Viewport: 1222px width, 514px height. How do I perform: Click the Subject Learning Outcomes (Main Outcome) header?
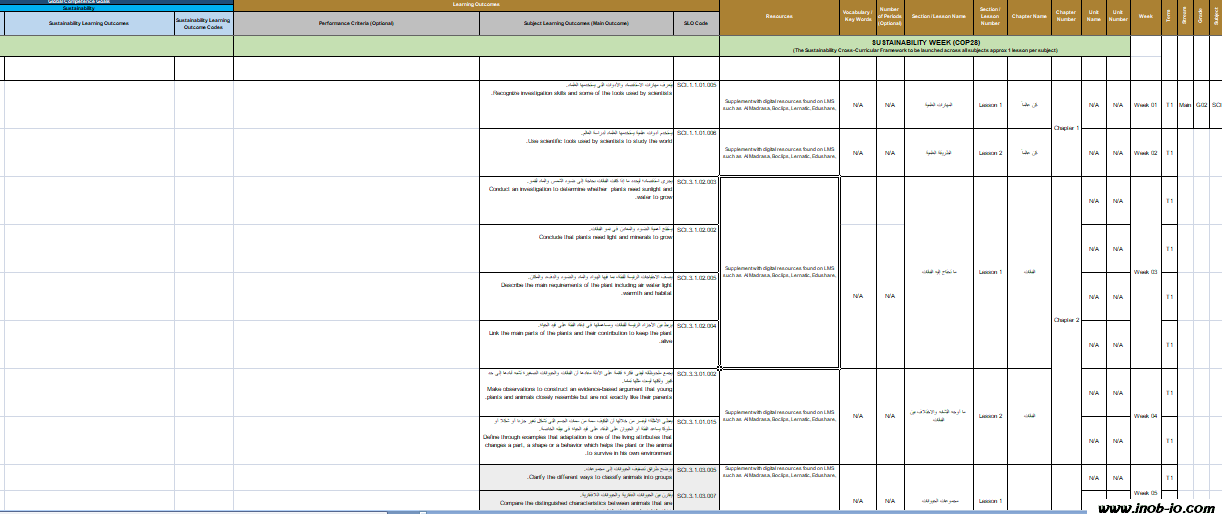575,21
